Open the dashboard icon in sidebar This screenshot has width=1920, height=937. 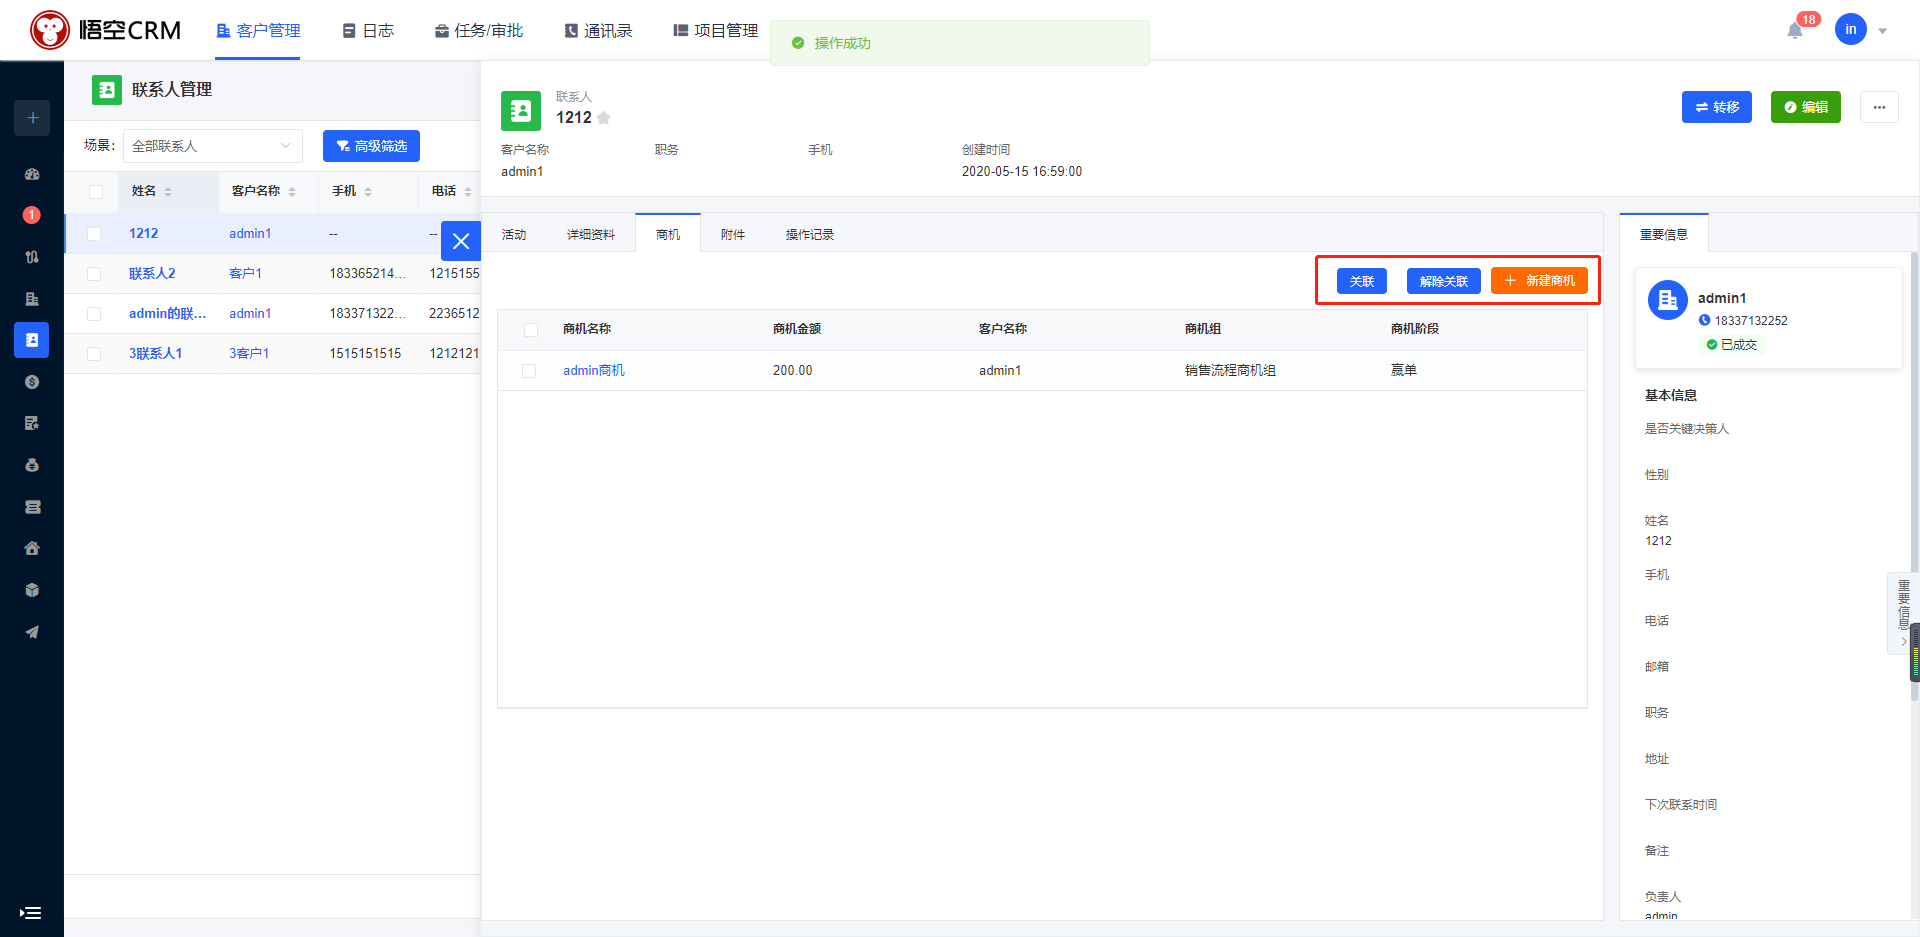coord(32,174)
